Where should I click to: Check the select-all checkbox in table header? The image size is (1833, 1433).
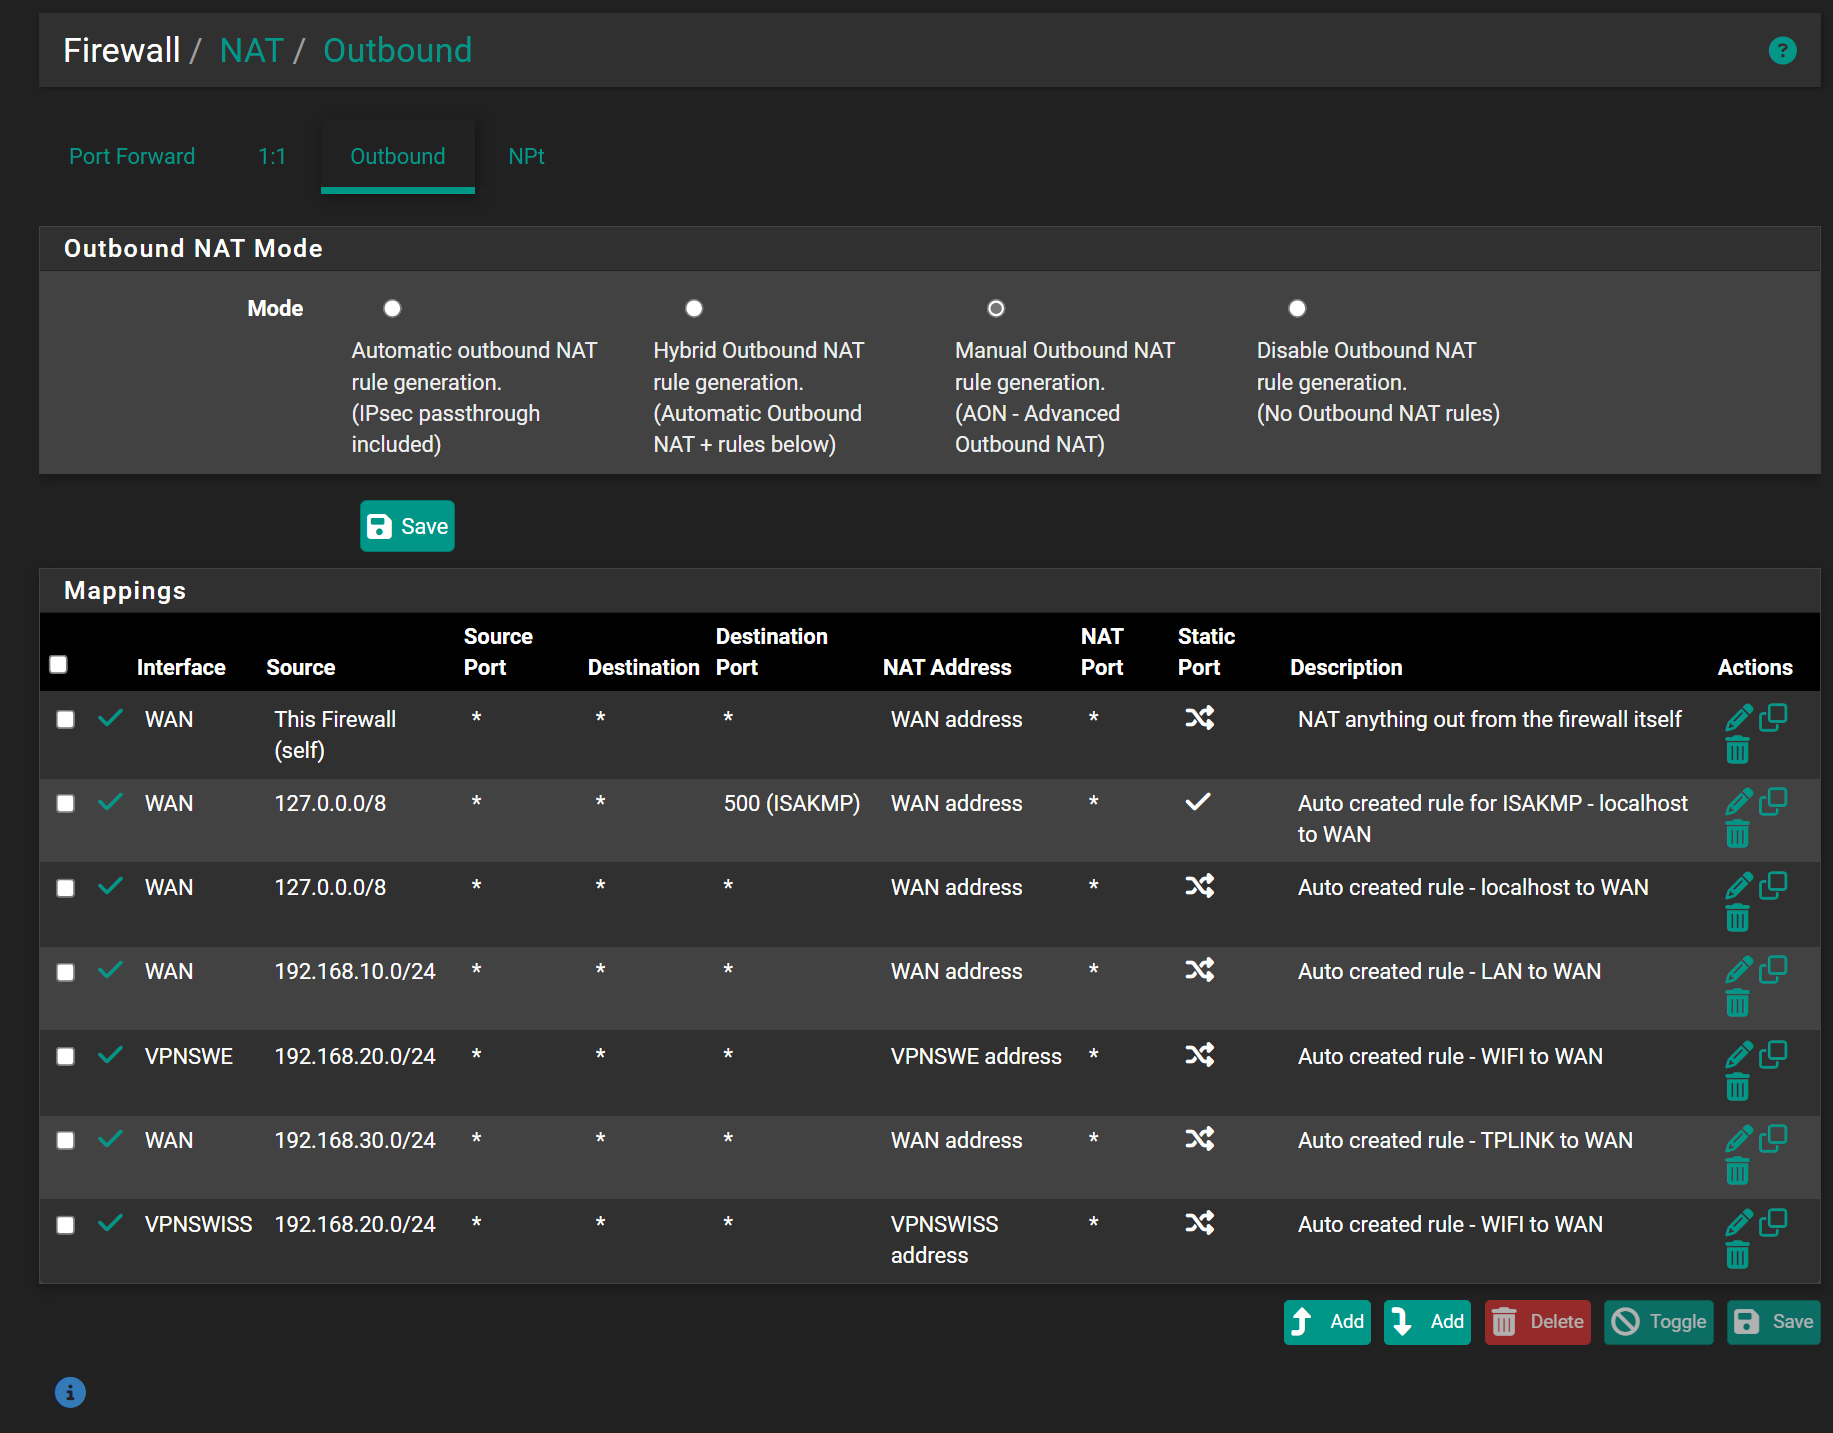[x=59, y=664]
